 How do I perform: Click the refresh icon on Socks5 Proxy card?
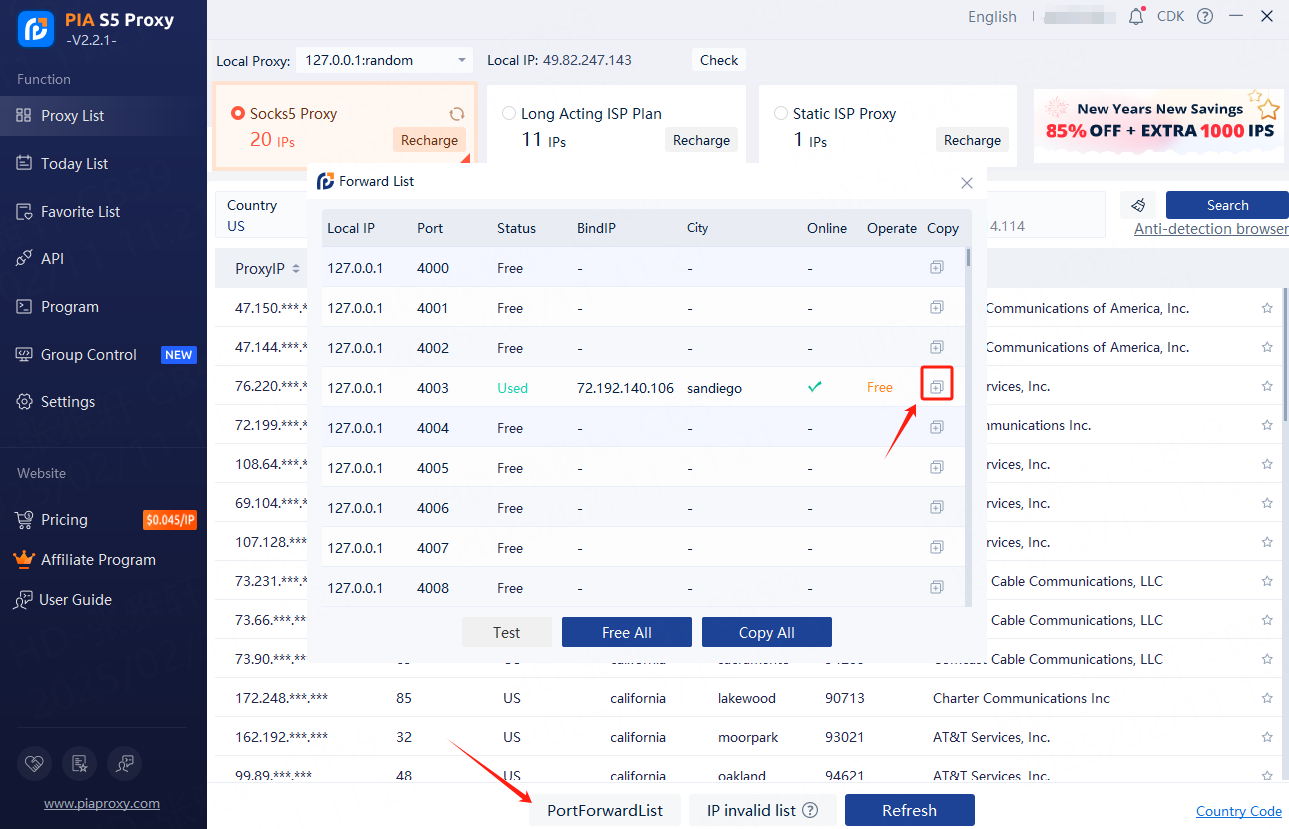[x=457, y=114]
